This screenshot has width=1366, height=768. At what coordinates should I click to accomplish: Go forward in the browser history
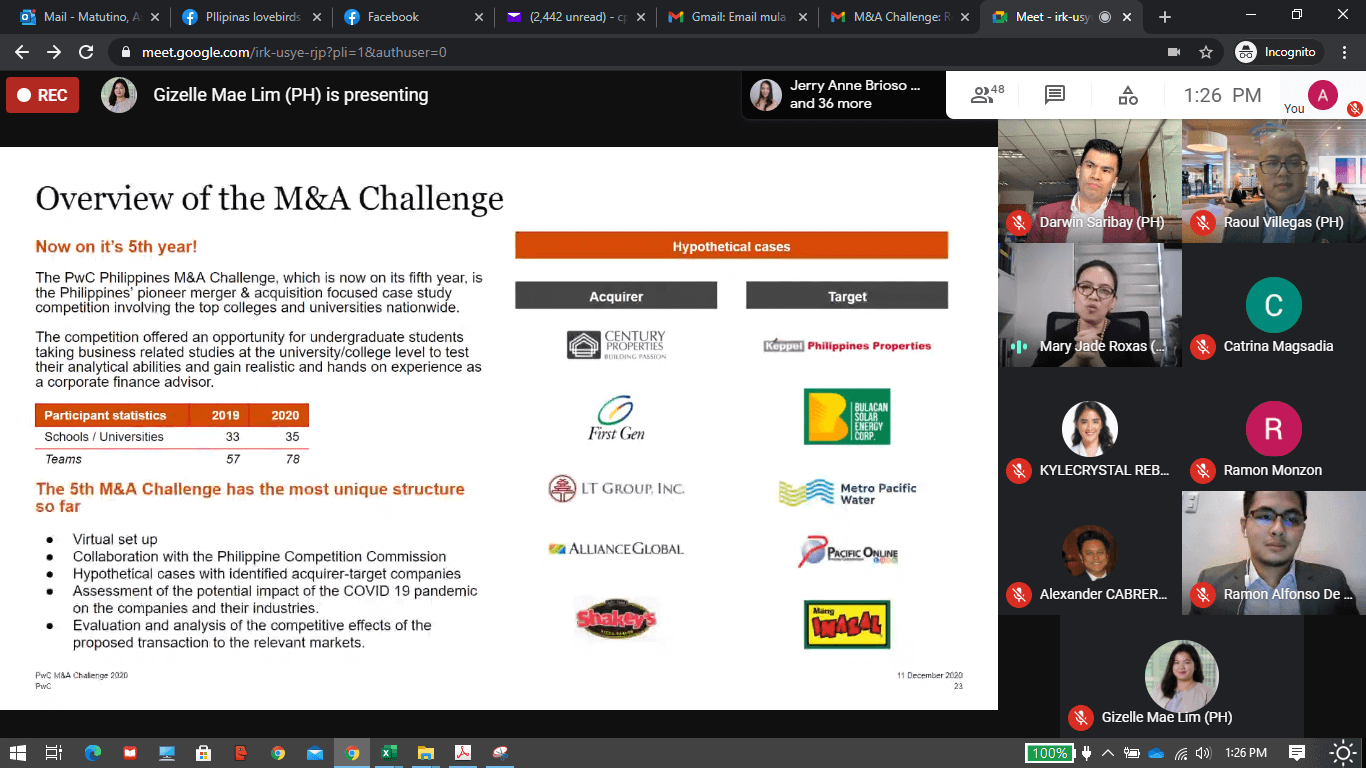[x=54, y=52]
